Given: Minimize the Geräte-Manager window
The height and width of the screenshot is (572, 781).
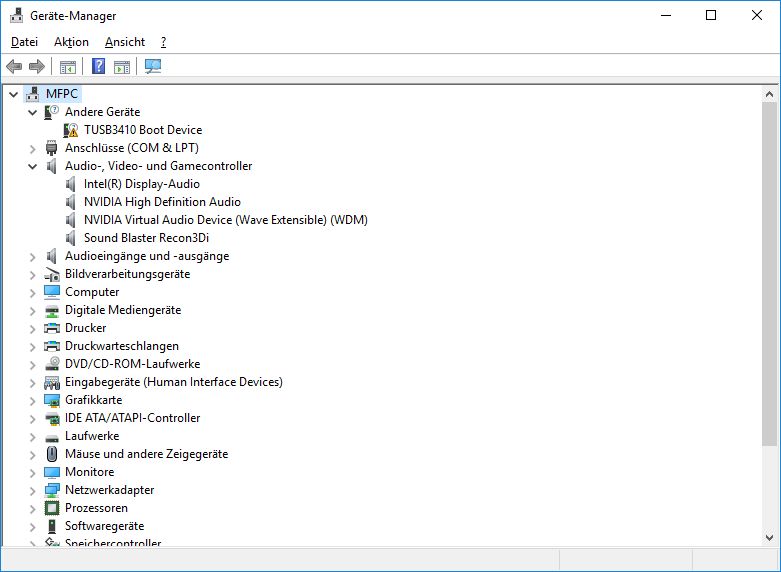Looking at the screenshot, I should 666,15.
